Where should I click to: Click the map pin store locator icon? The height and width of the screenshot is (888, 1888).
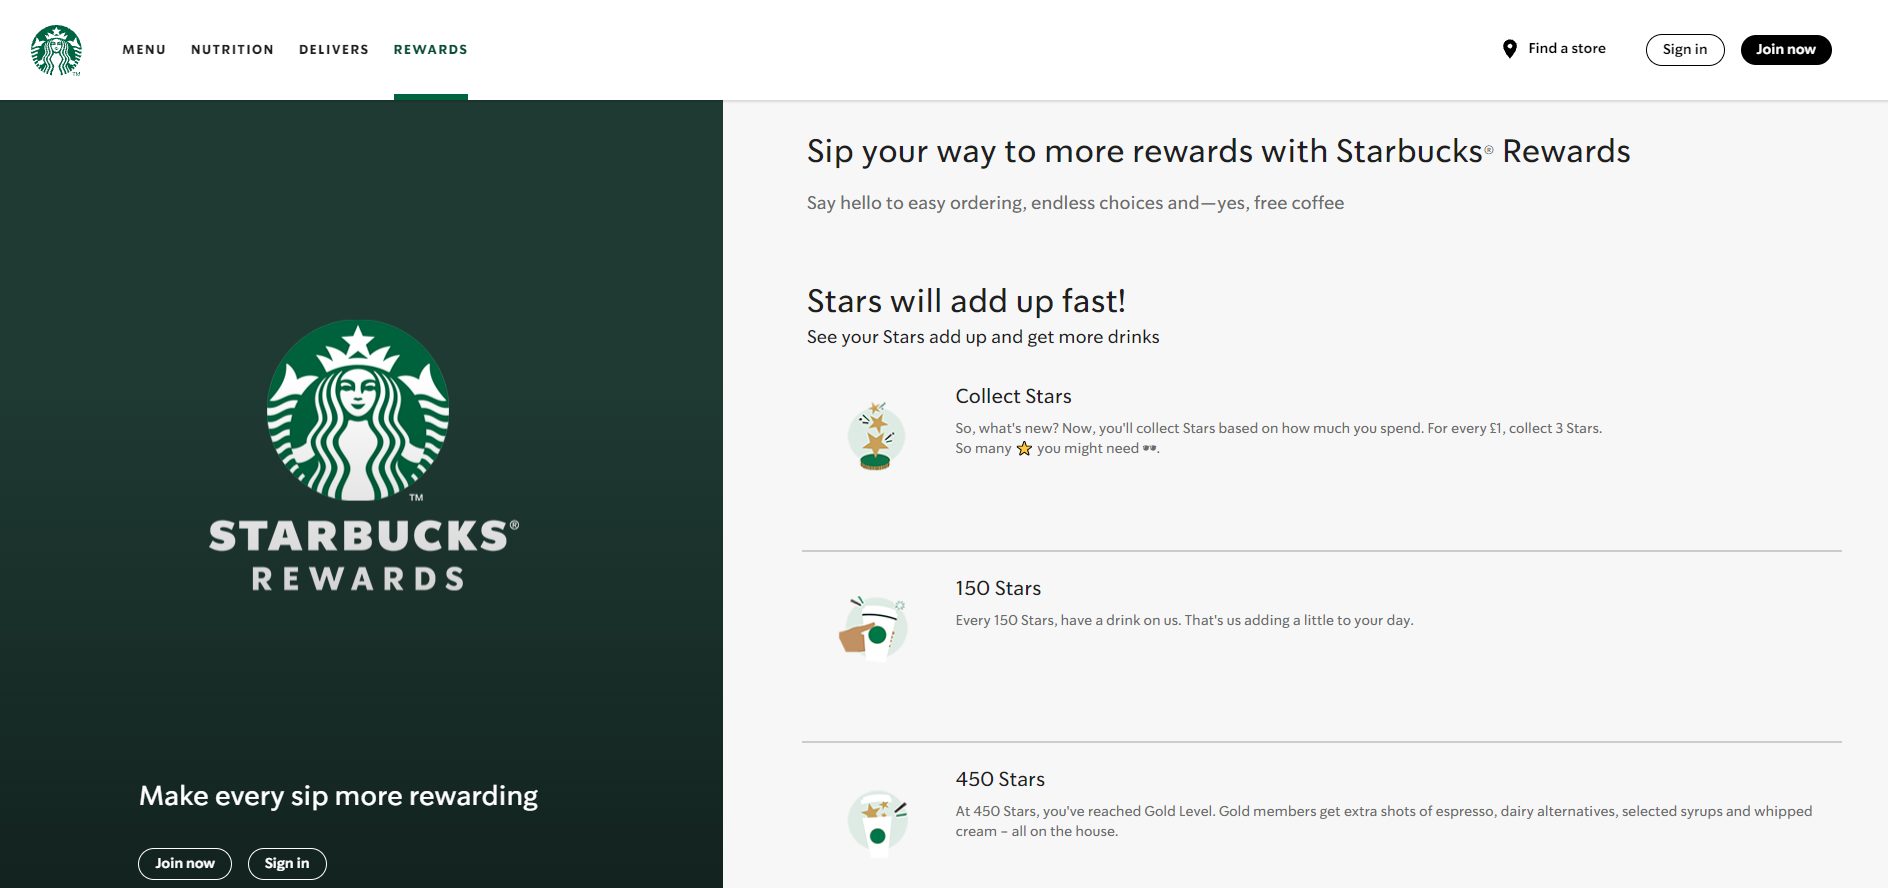(1509, 49)
